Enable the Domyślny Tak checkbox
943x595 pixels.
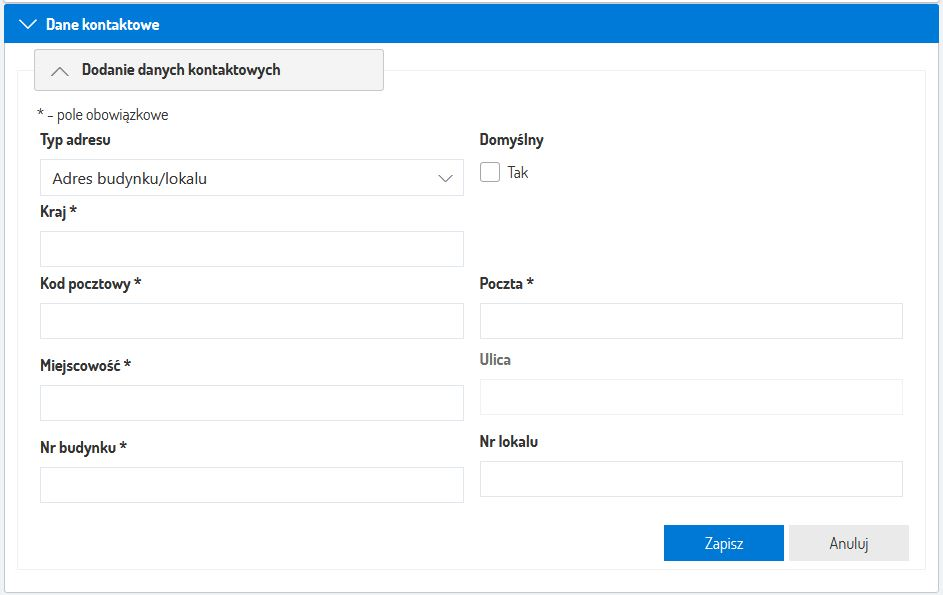490,172
